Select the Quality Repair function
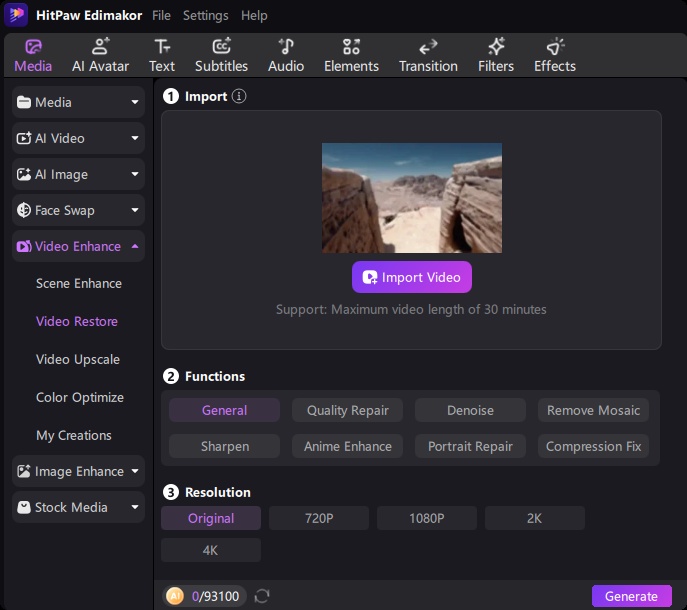The image size is (687, 610). (347, 410)
